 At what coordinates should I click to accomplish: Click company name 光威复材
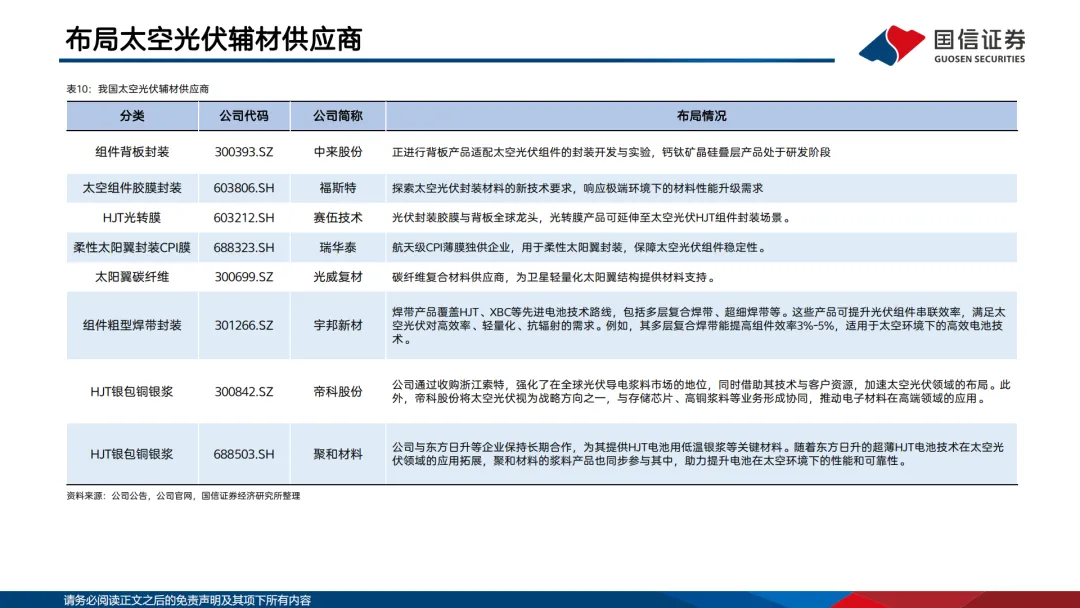338,277
